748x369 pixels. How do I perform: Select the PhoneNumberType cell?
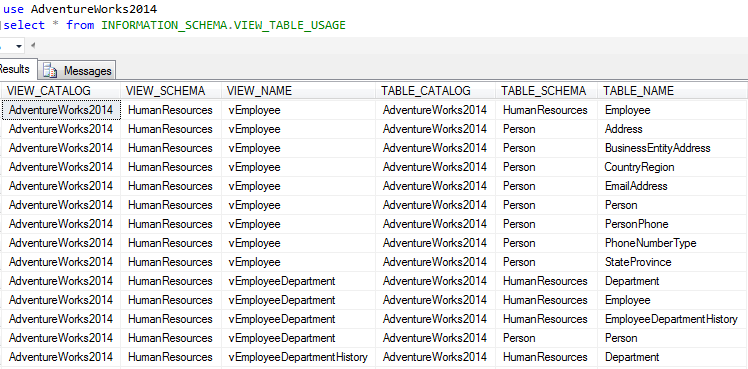pos(673,243)
